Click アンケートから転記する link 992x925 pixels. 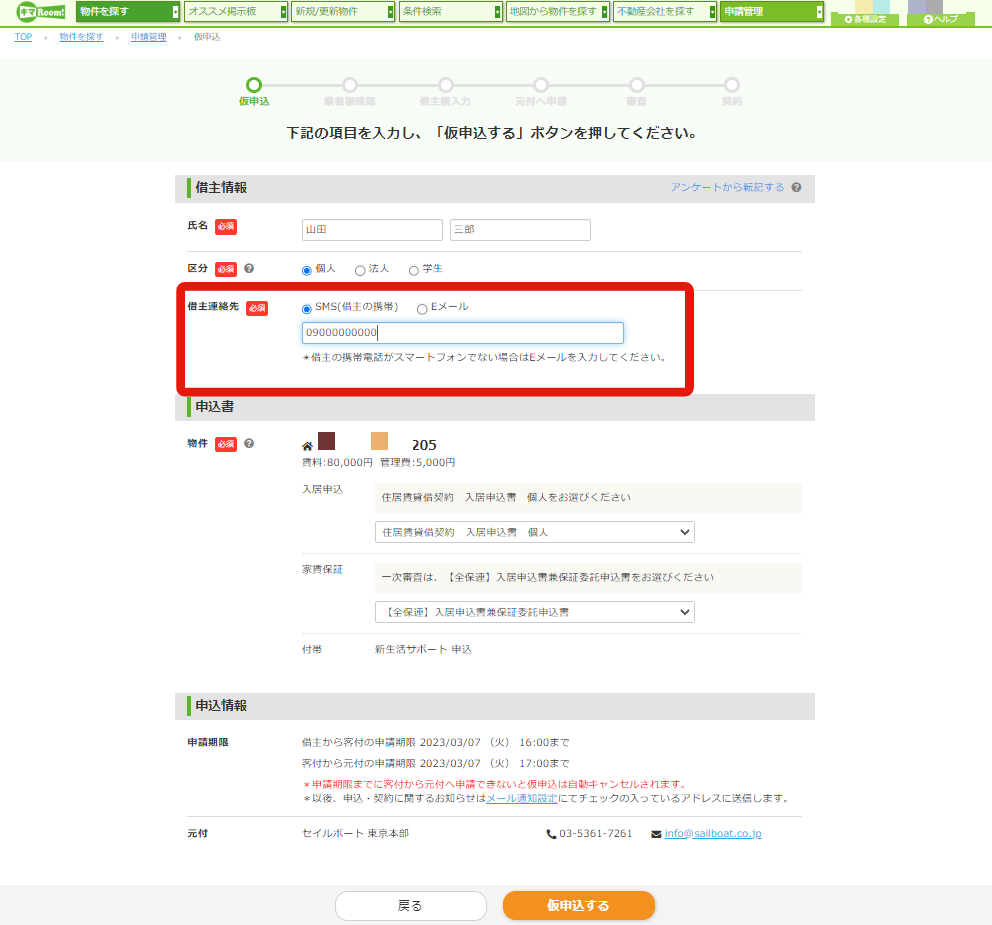tap(727, 187)
